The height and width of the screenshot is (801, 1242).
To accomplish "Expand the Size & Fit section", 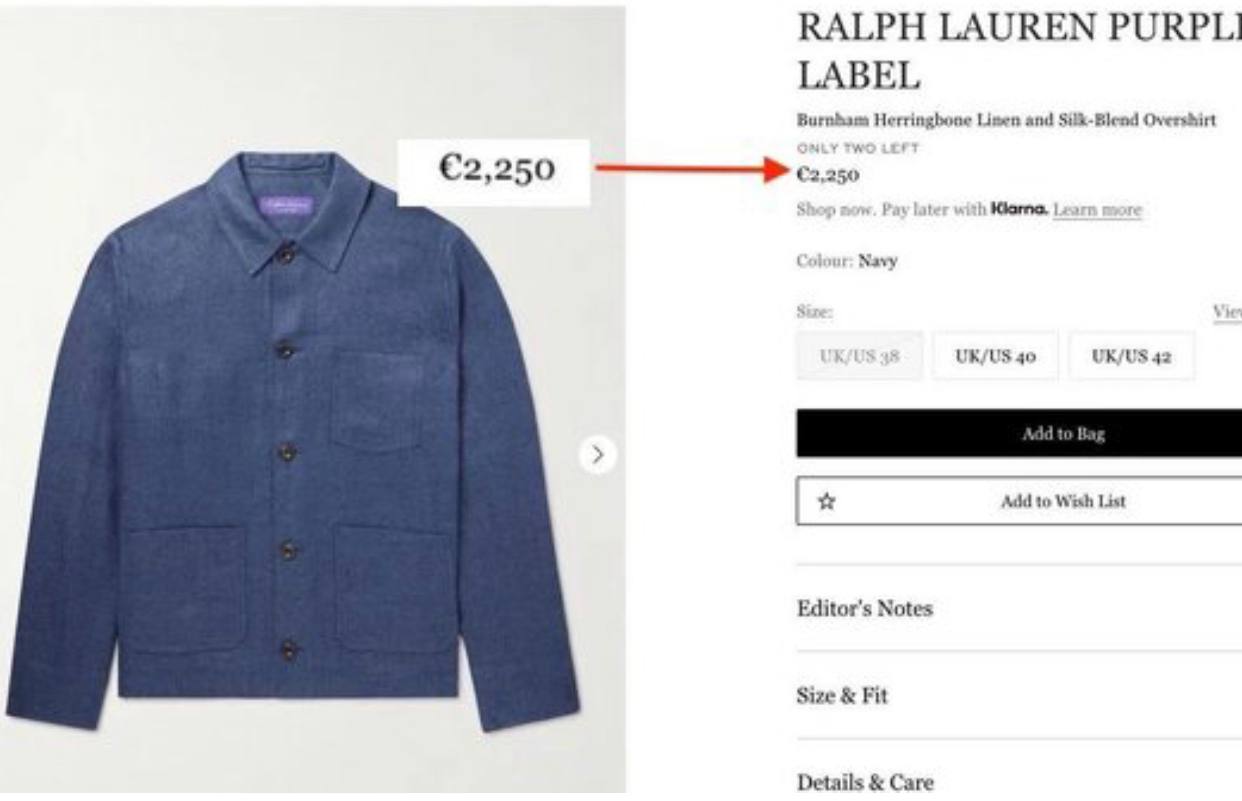I will tap(842, 695).
